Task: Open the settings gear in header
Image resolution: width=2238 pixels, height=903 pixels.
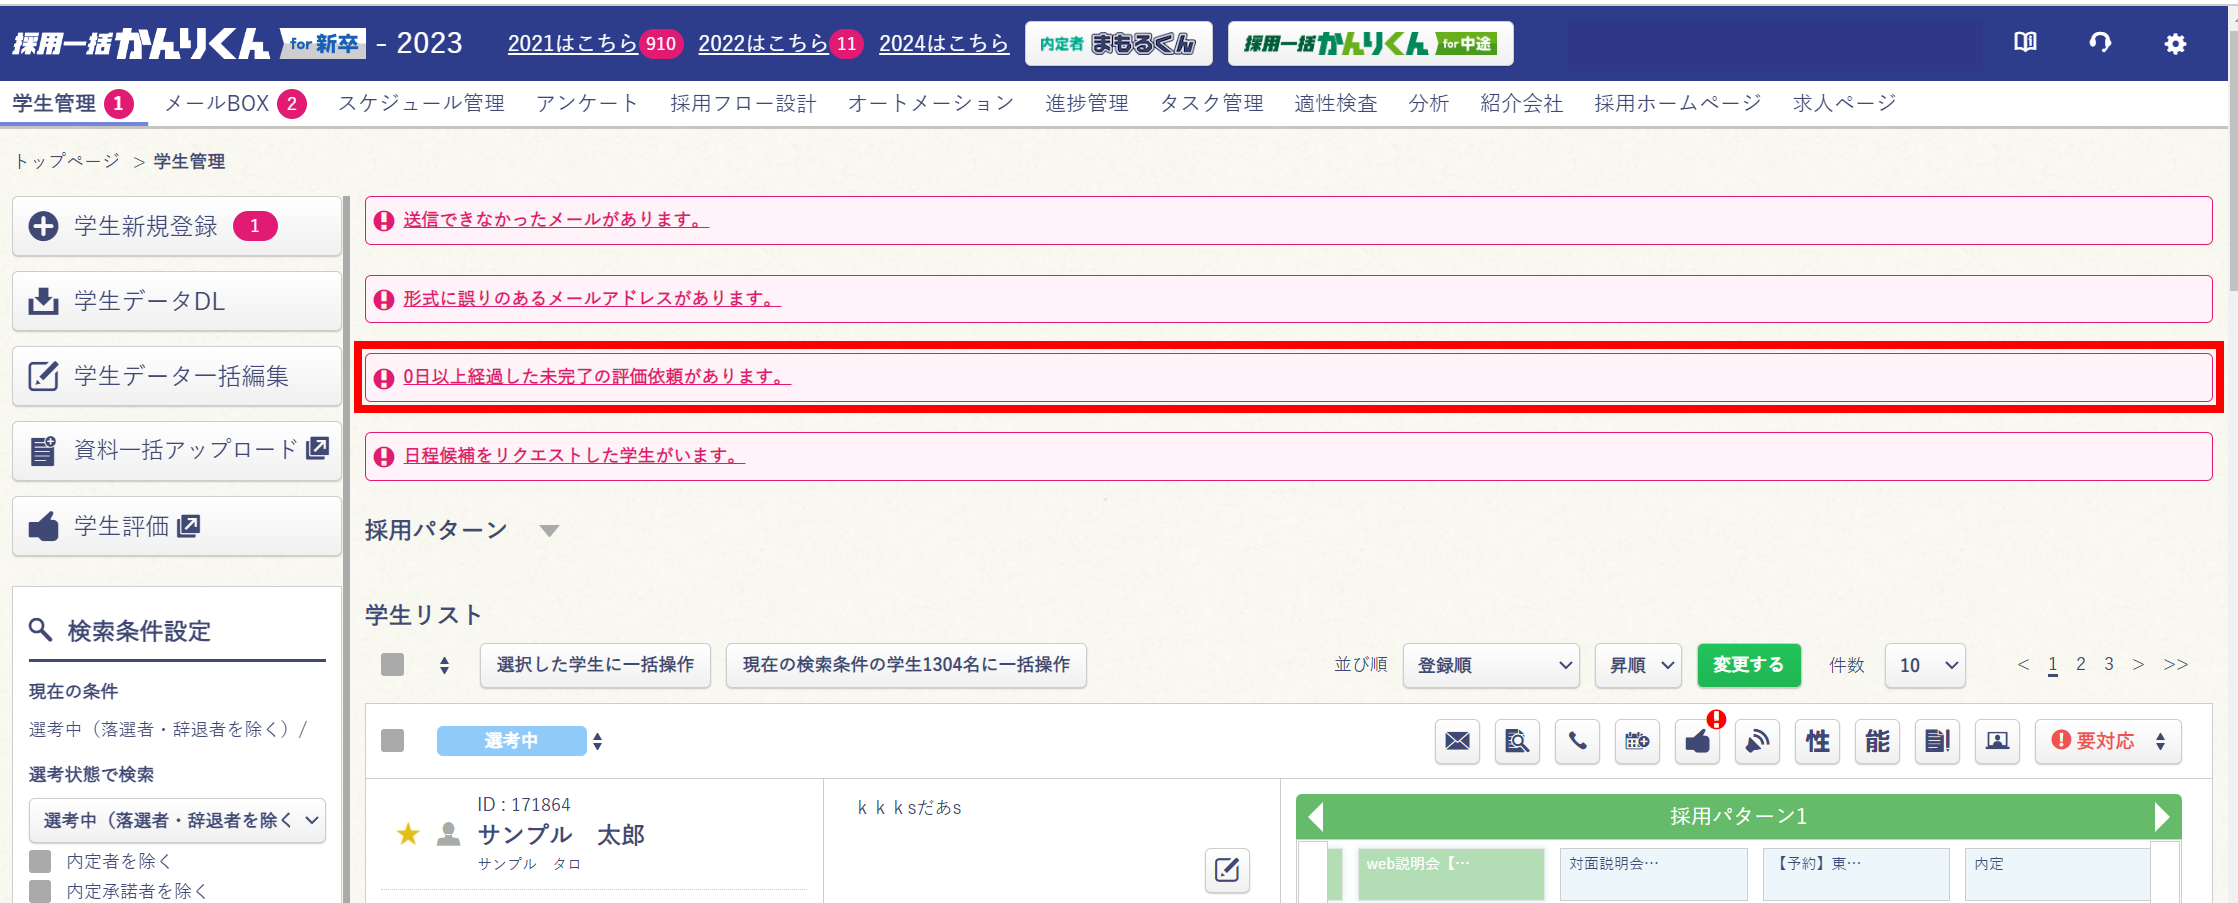Action: click(x=2175, y=43)
